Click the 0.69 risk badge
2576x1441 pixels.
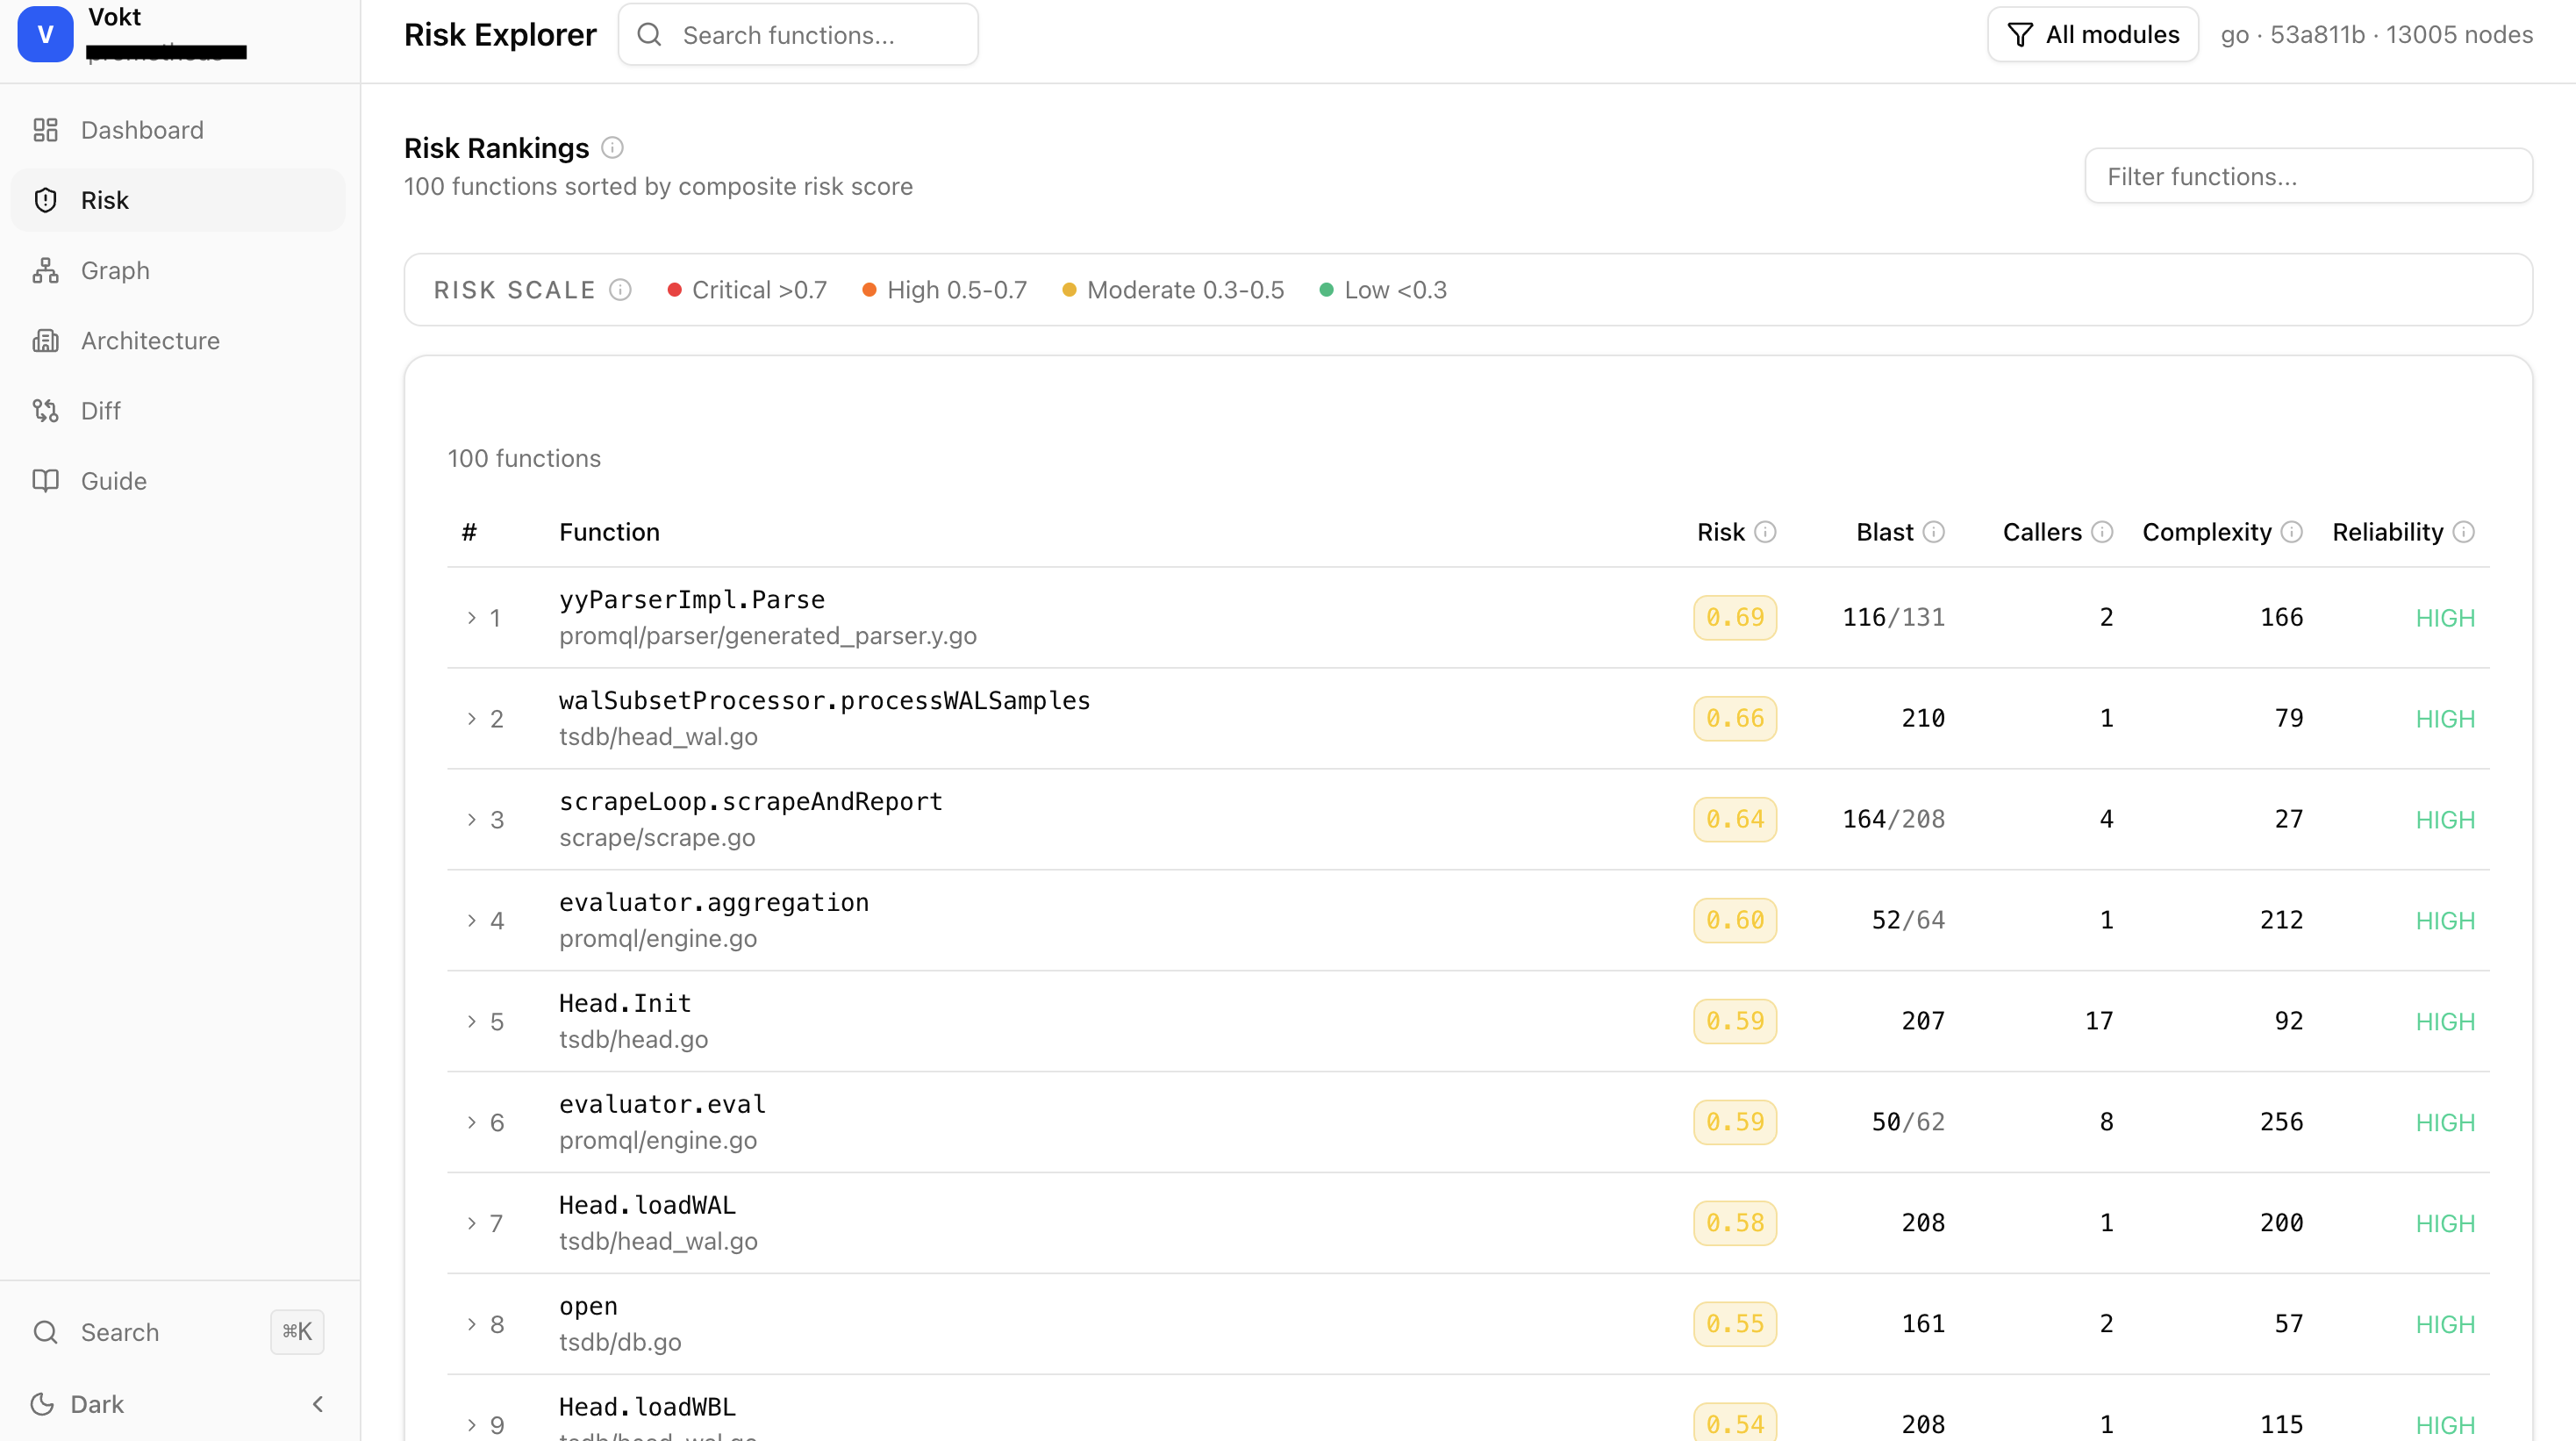tap(1735, 618)
